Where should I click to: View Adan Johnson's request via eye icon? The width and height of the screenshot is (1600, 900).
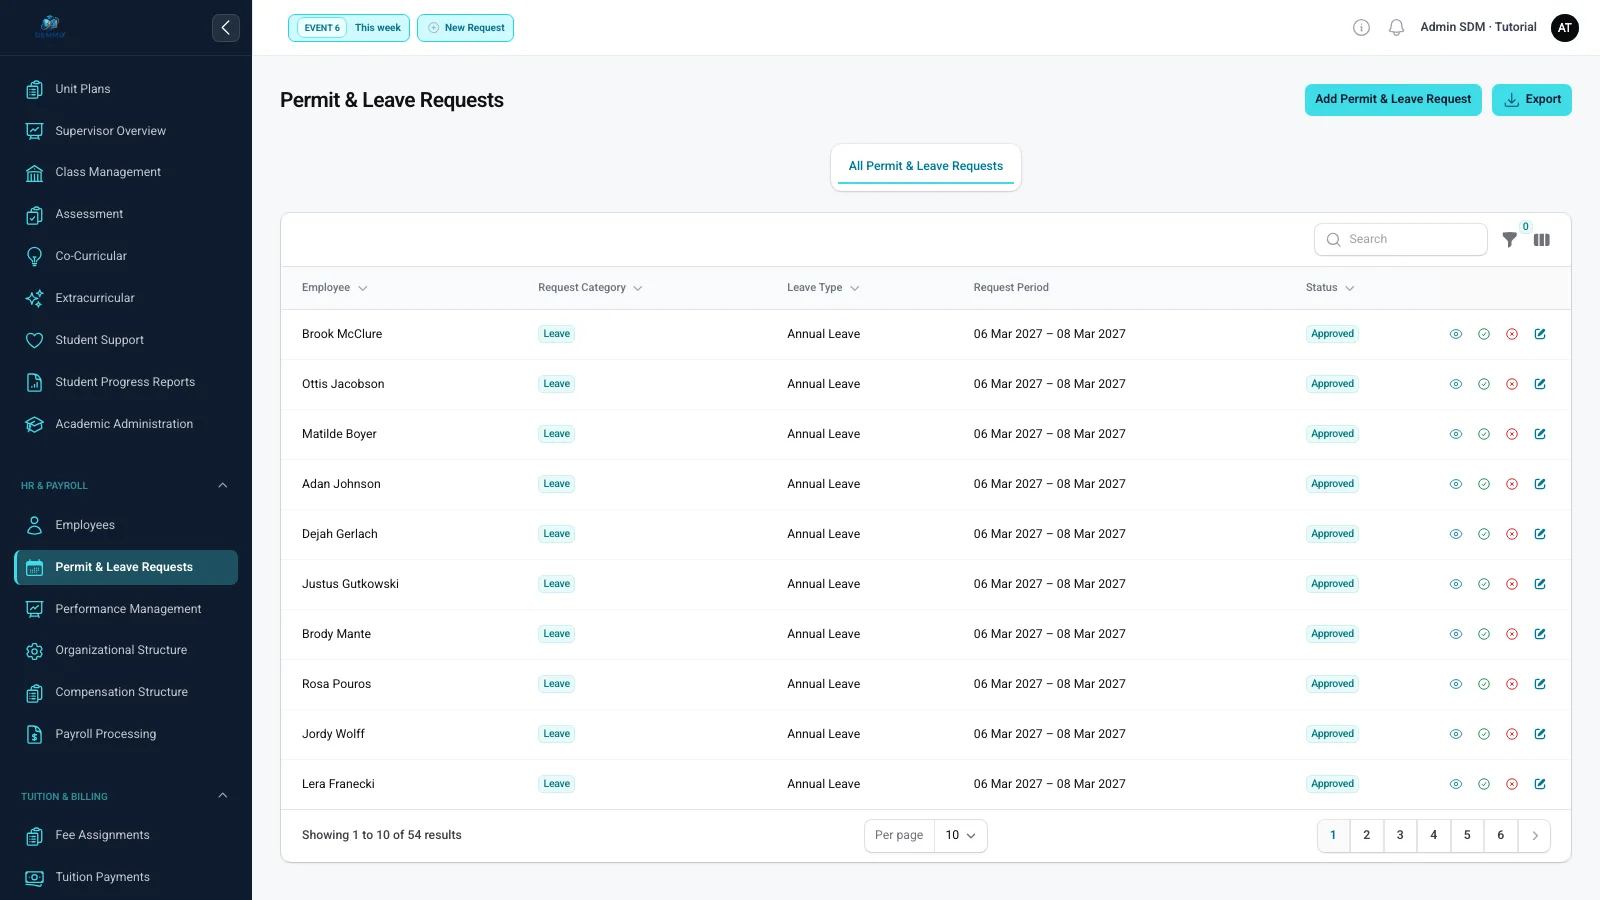(x=1456, y=484)
